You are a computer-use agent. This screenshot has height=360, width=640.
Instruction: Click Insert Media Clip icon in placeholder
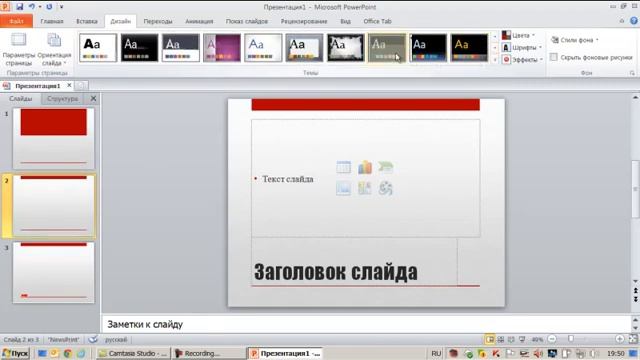point(385,188)
